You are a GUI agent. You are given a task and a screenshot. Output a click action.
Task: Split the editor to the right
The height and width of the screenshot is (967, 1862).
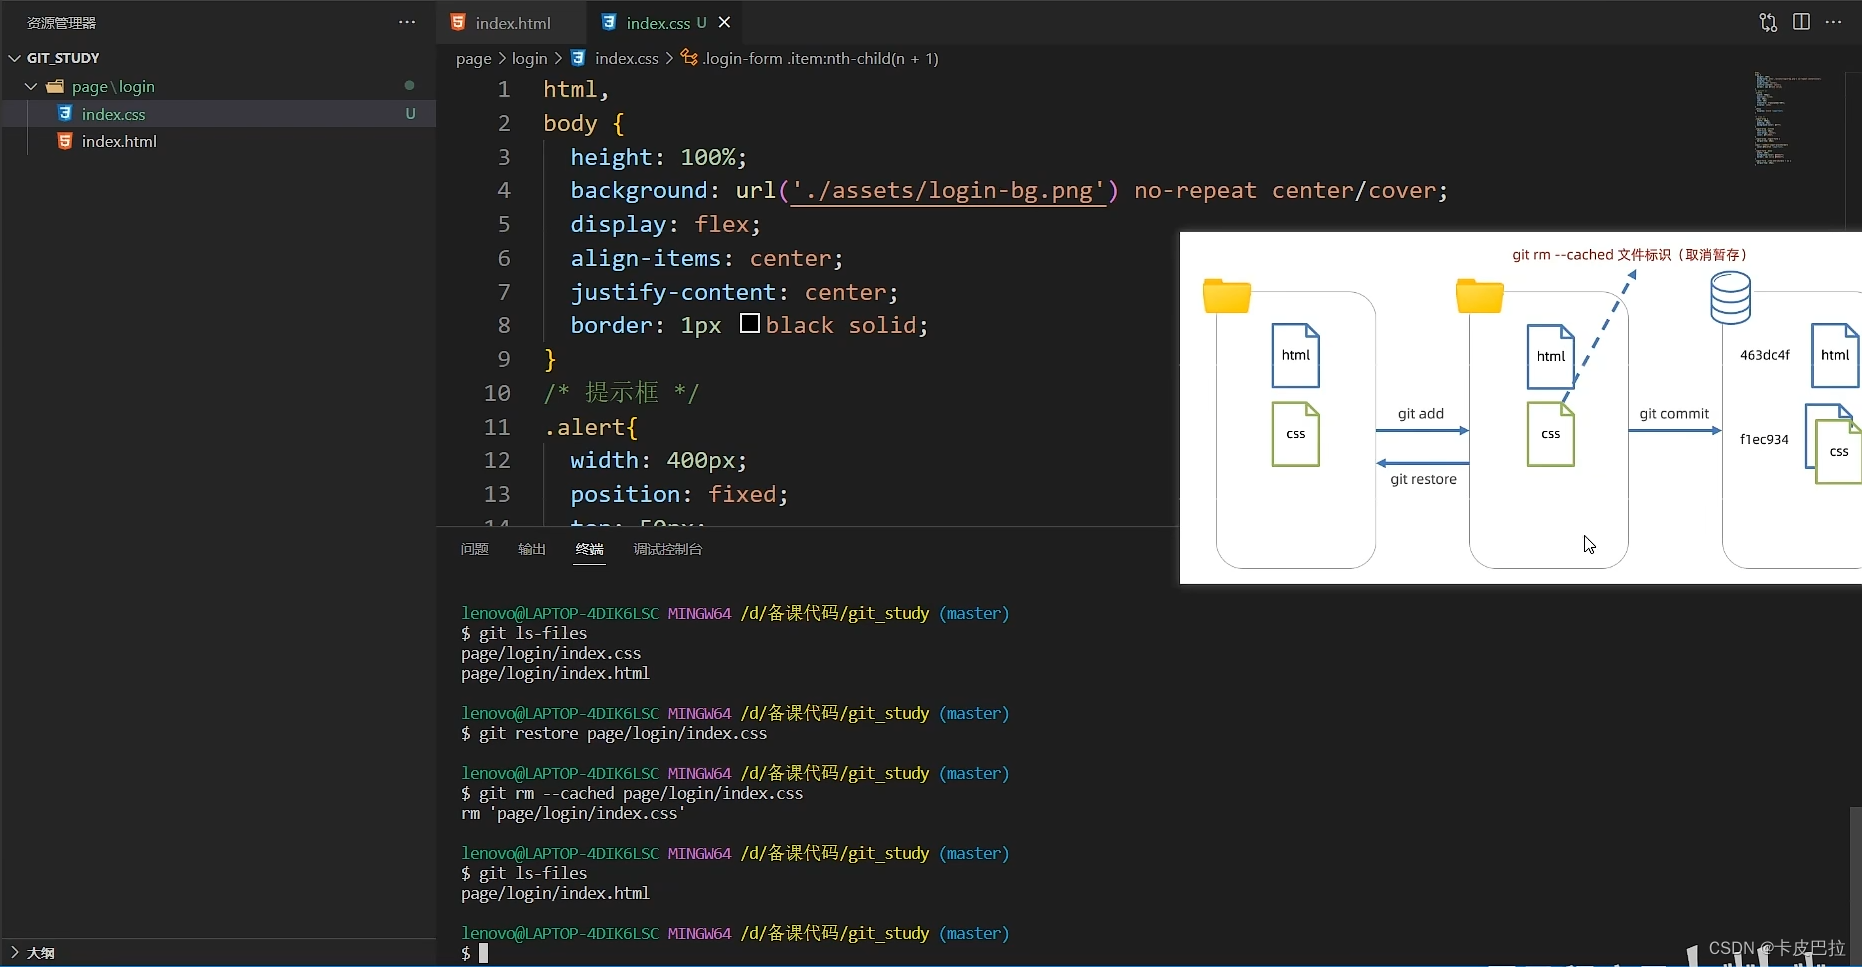1801,22
